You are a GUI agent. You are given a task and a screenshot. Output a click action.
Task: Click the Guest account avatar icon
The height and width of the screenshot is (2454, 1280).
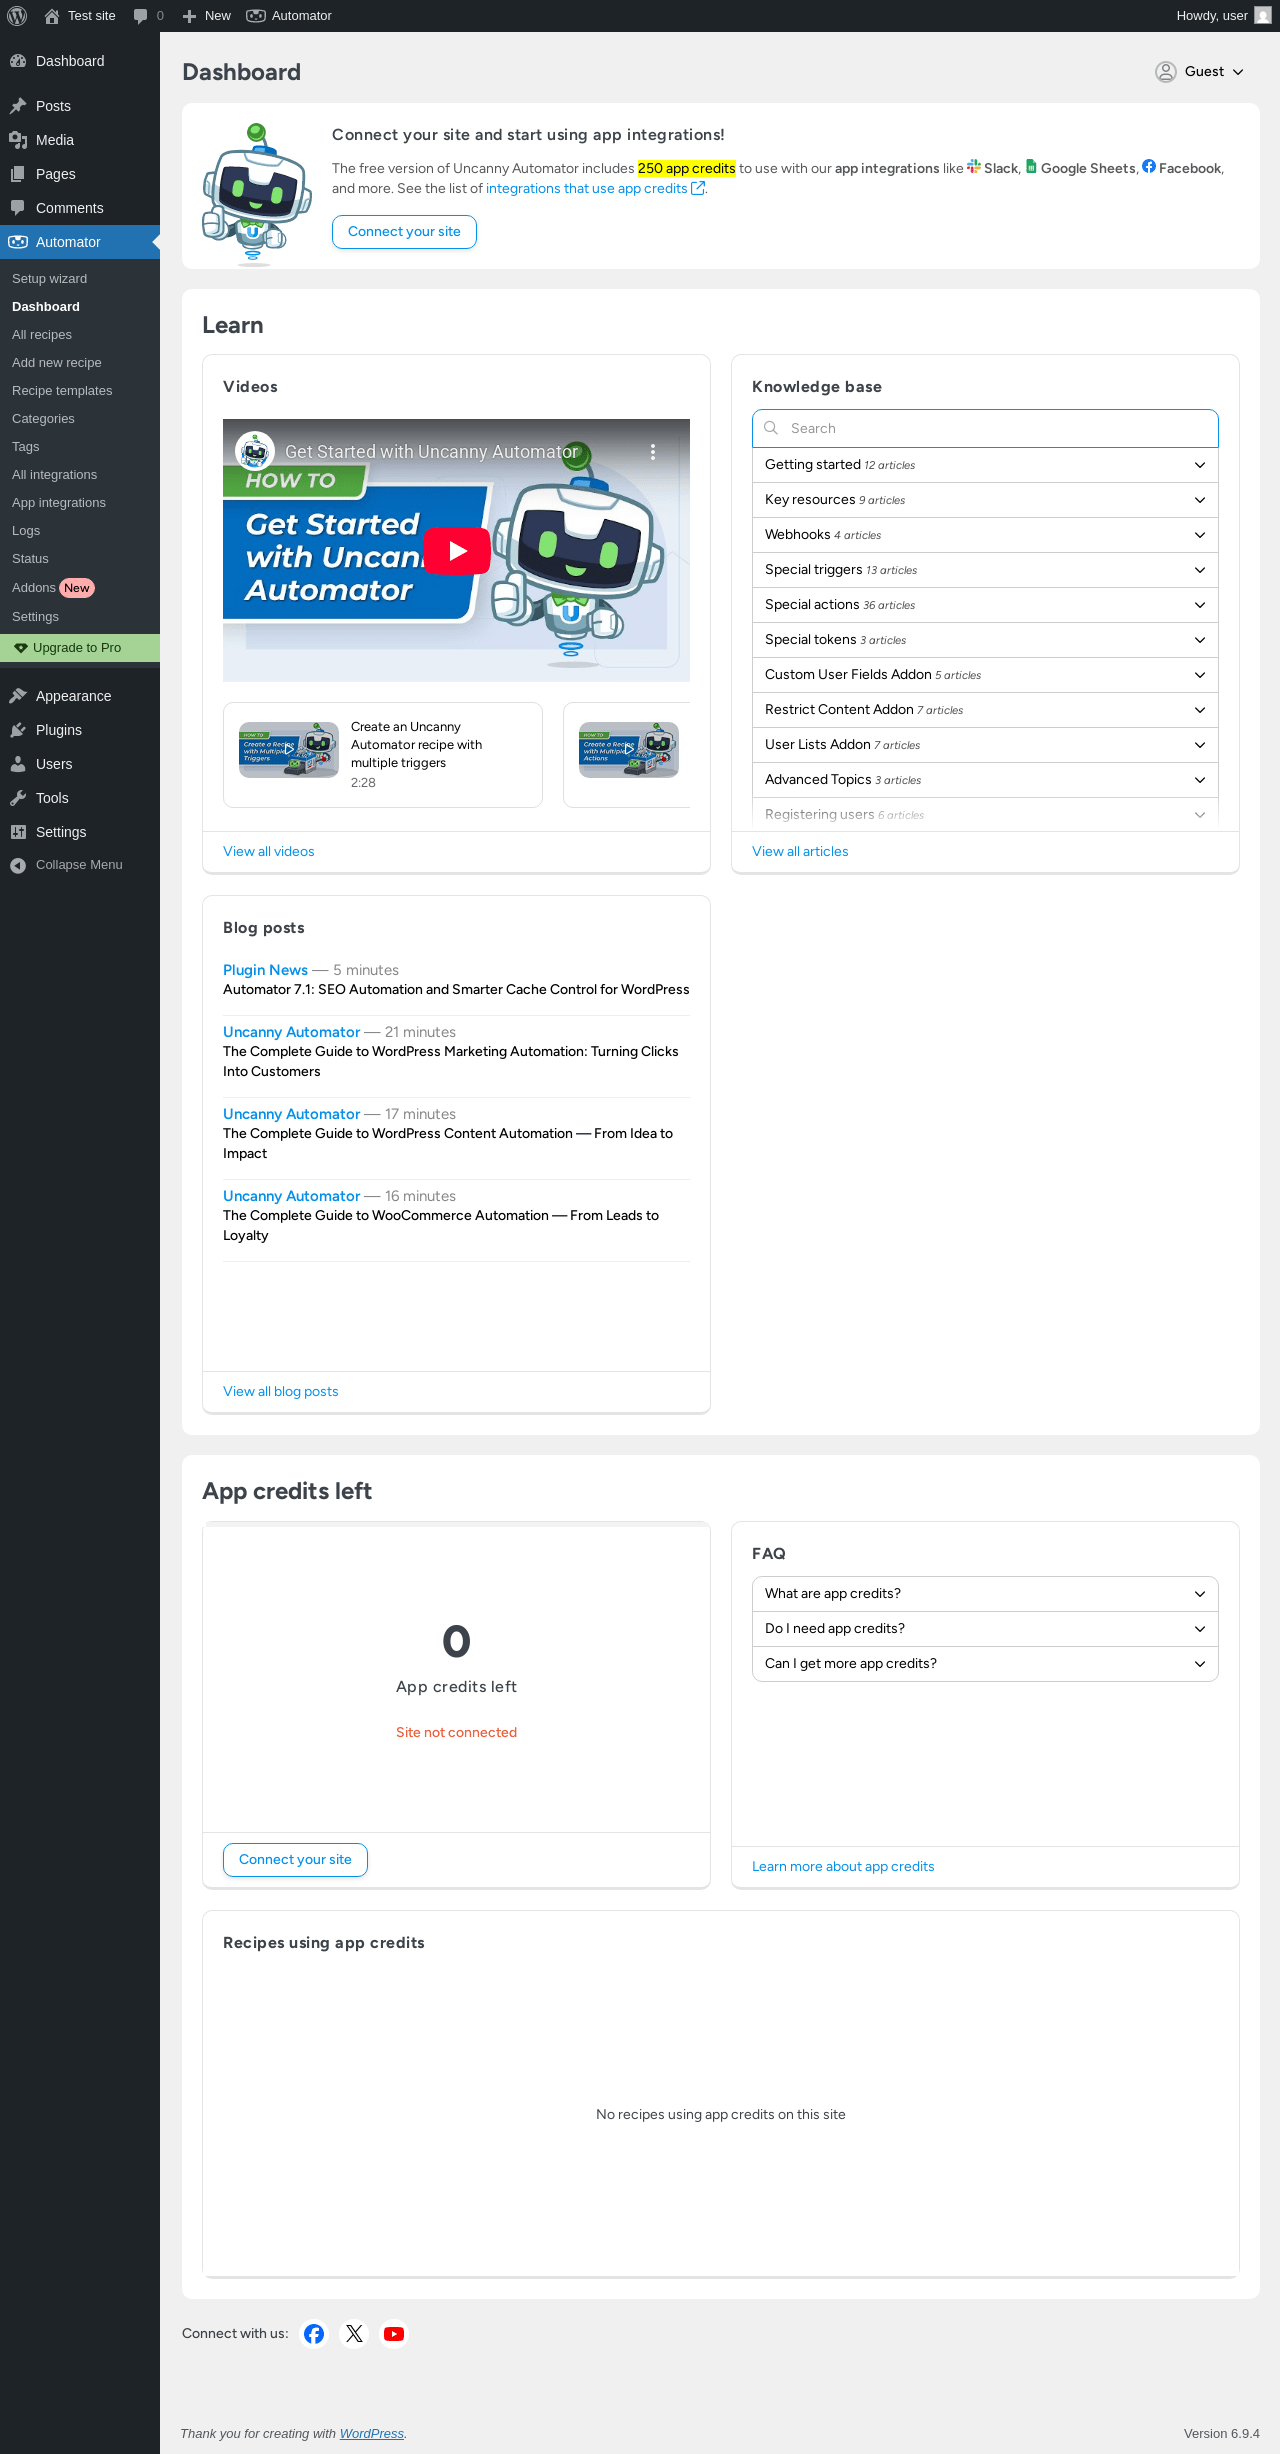pyautogui.click(x=1166, y=72)
